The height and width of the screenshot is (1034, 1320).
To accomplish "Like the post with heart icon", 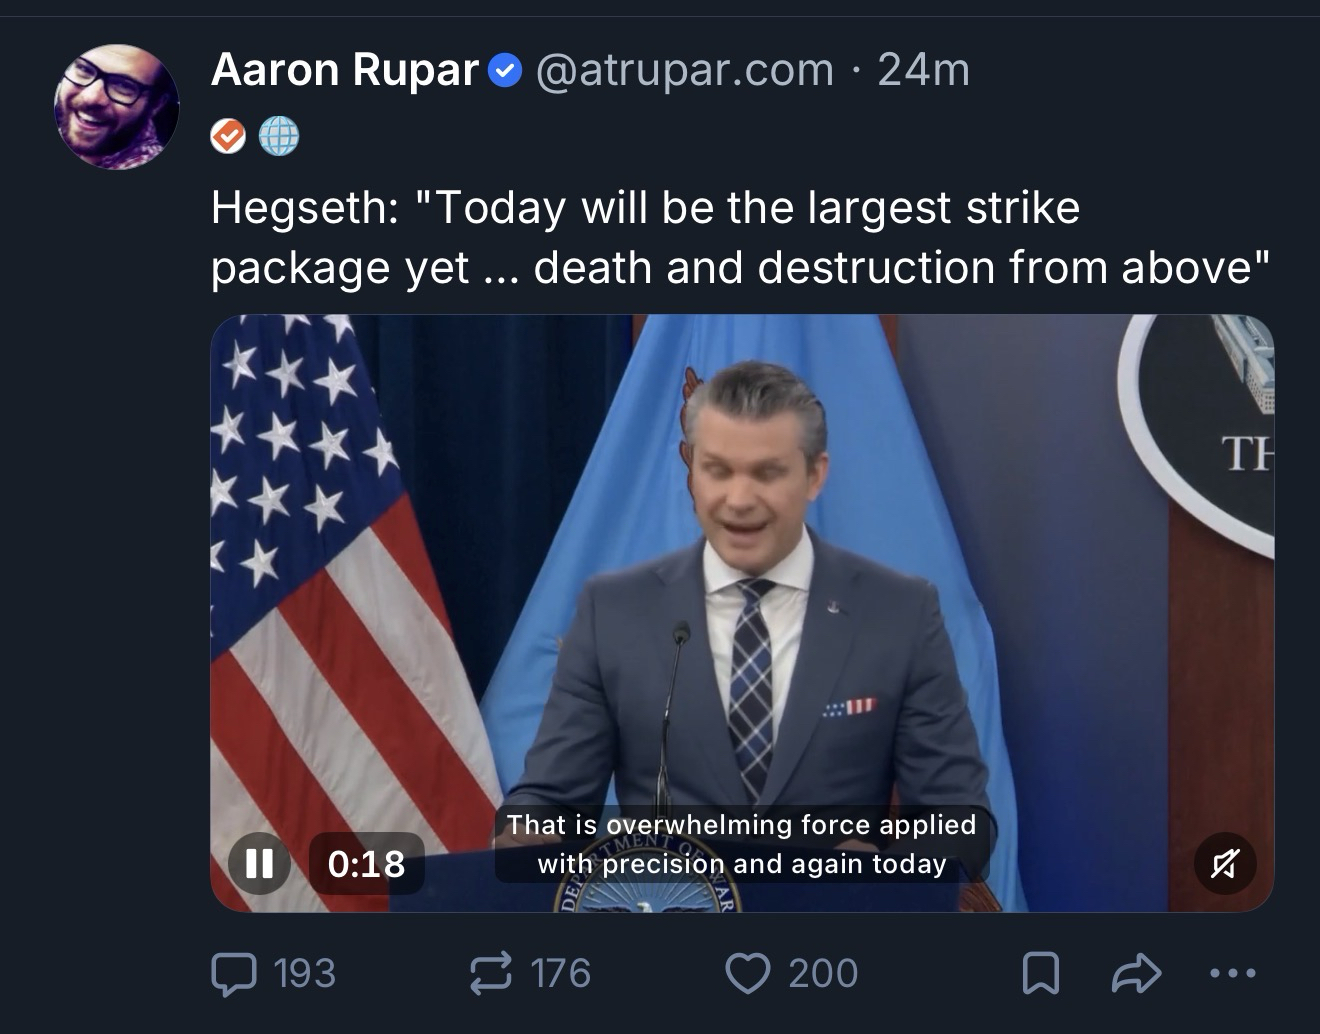I will (x=747, y=973).
